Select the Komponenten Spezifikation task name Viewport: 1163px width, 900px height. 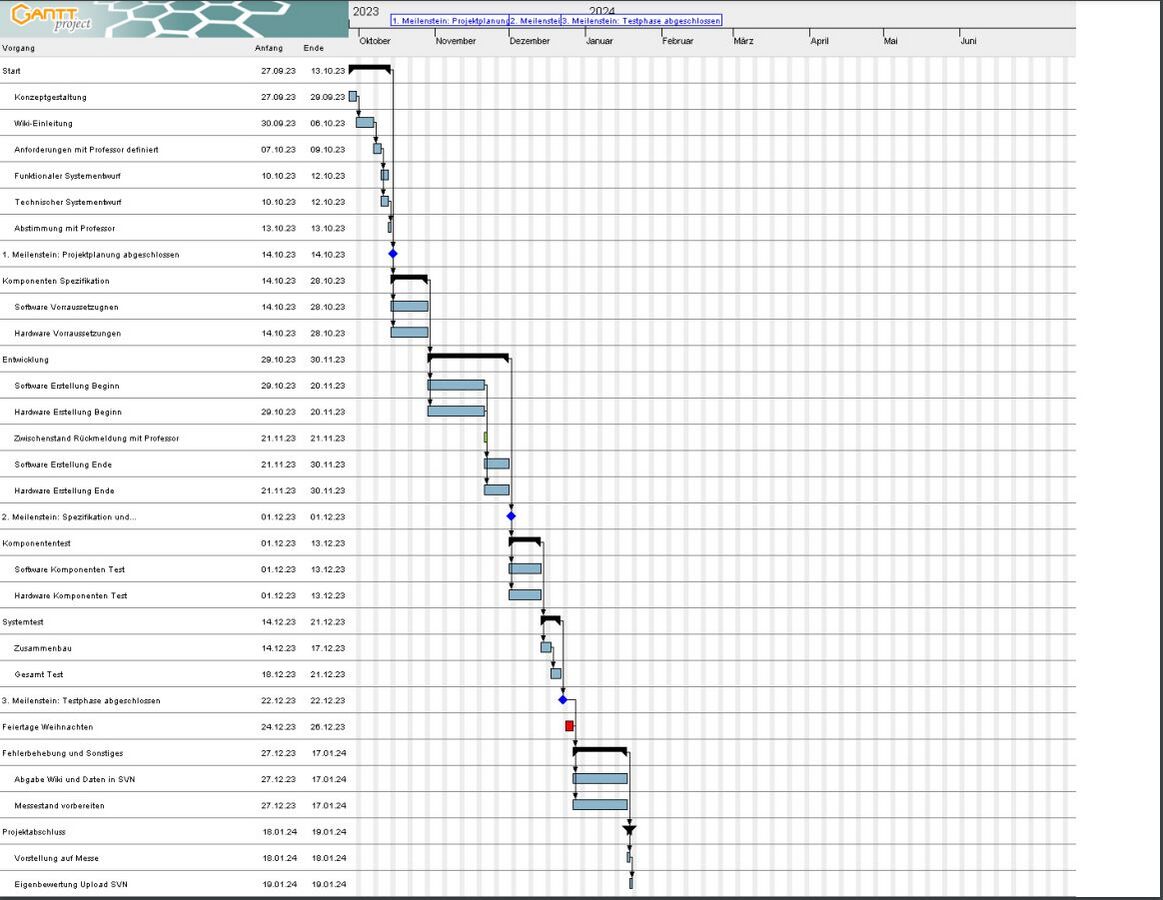56,281
